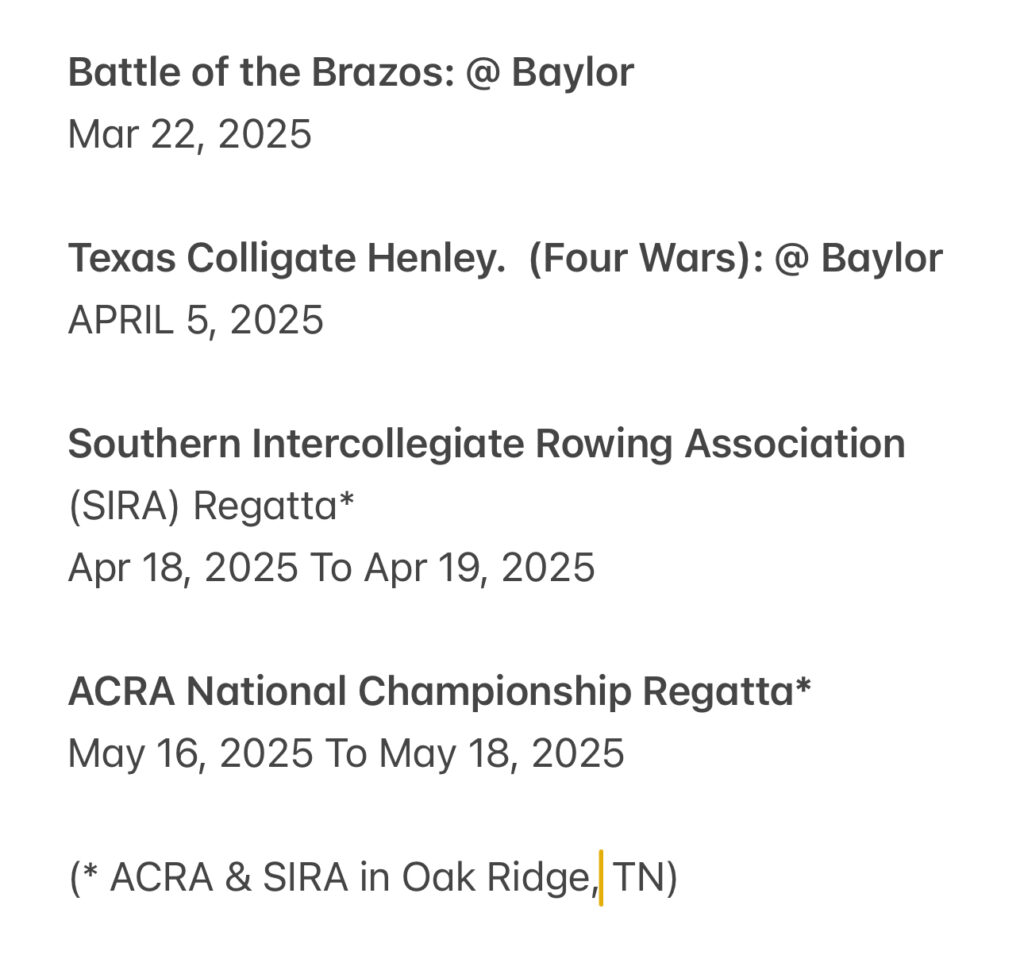
Task: Click the 'Battle of the Brazos: @ Baylor' heading
Action: [x=351, y=73]
